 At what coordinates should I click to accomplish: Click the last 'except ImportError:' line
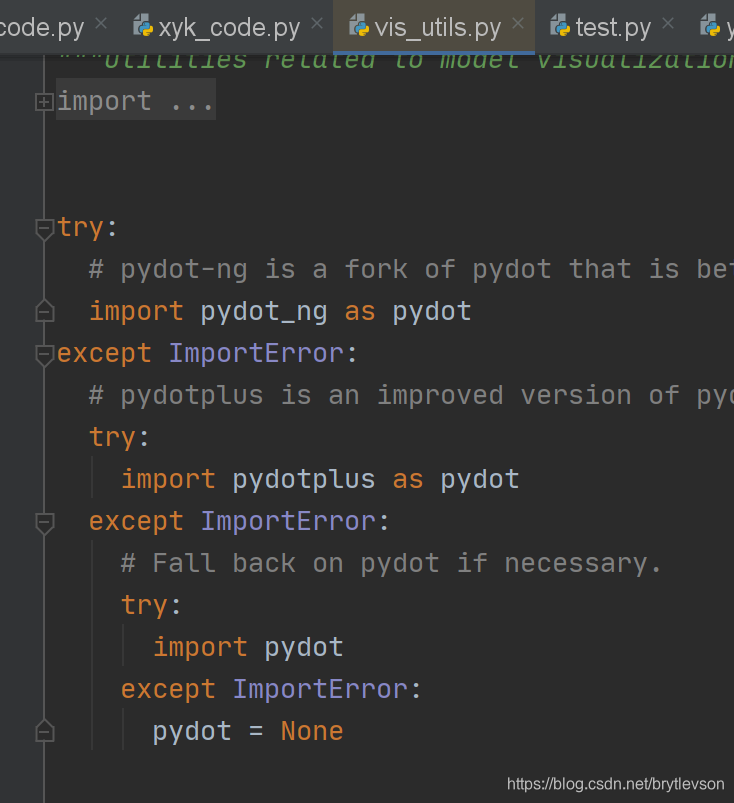271,689
